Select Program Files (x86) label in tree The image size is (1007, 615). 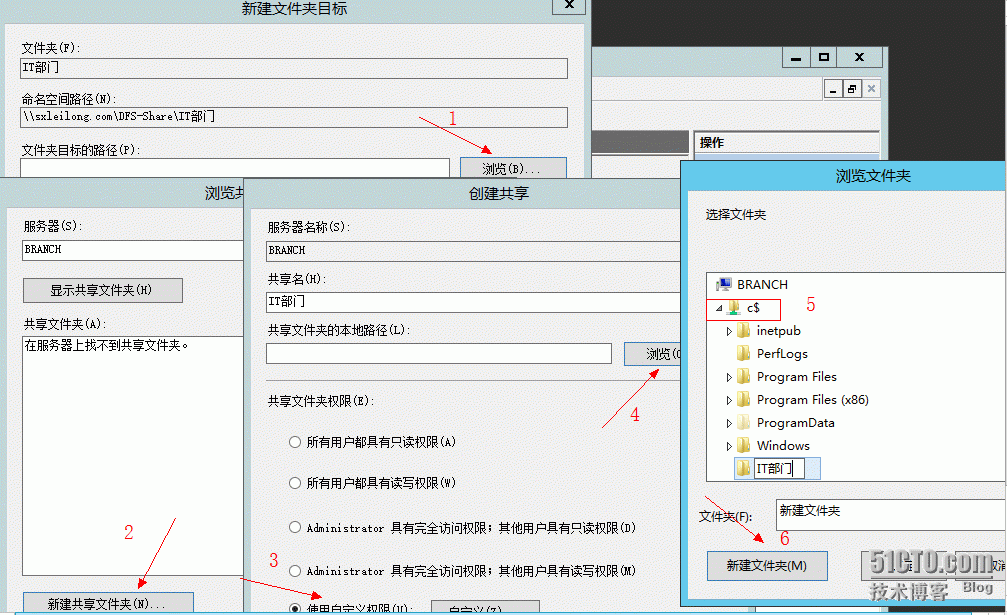point(812,400)
